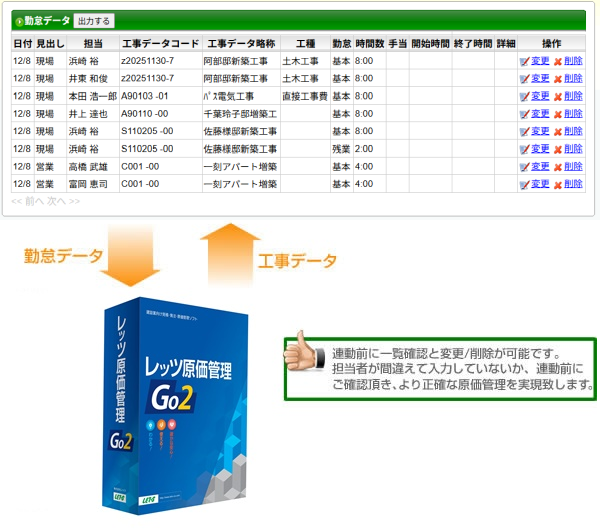Click red delete X icon in 残業 row
The width and height of the screenshot is (600, 532).
[x=558, y=150]
